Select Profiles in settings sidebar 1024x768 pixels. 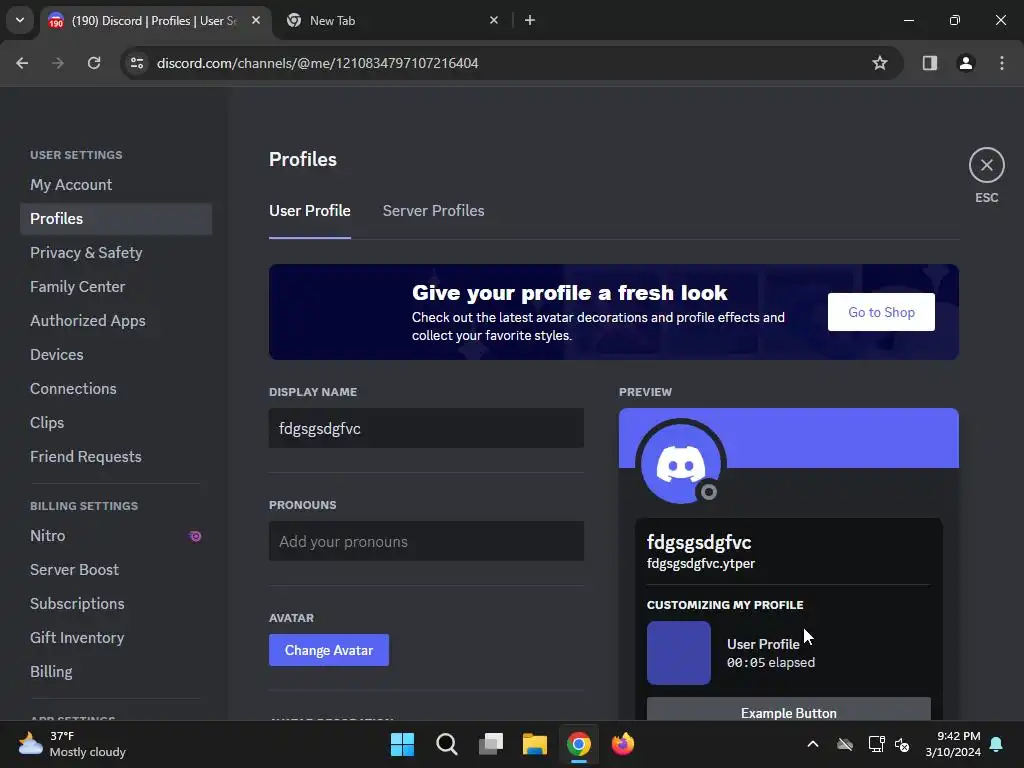pyautogui.click(x=116, y=219)
